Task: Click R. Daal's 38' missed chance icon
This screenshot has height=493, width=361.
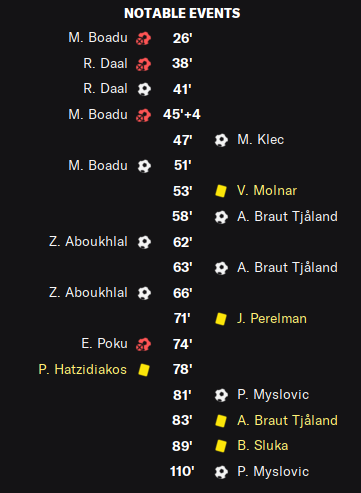Action: coord(143,64)
